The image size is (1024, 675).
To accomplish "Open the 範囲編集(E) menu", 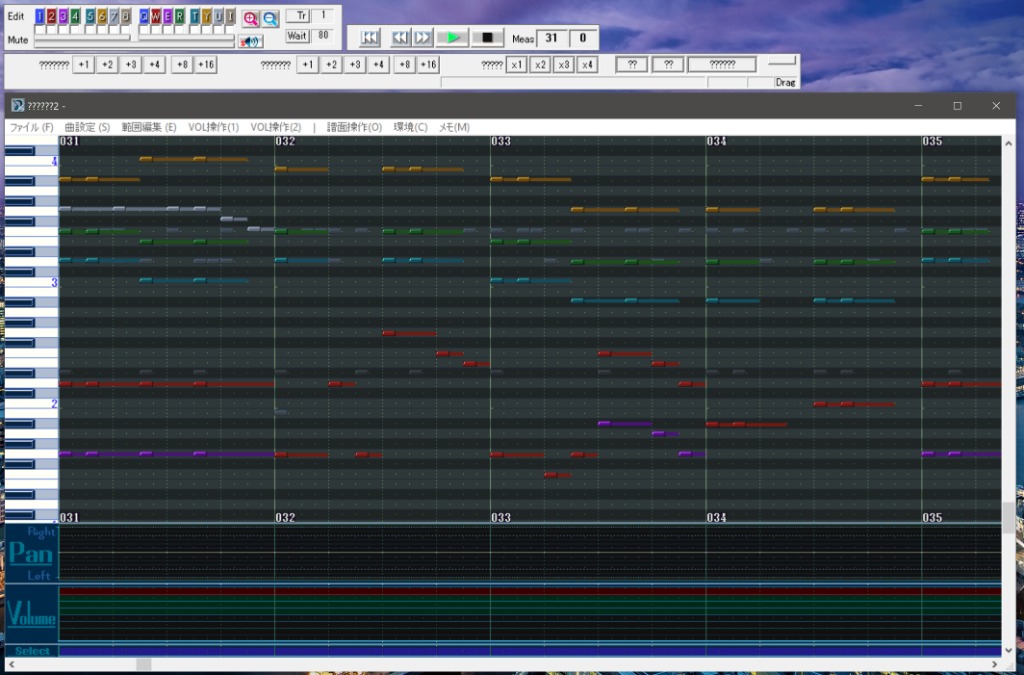I will 149,127.
